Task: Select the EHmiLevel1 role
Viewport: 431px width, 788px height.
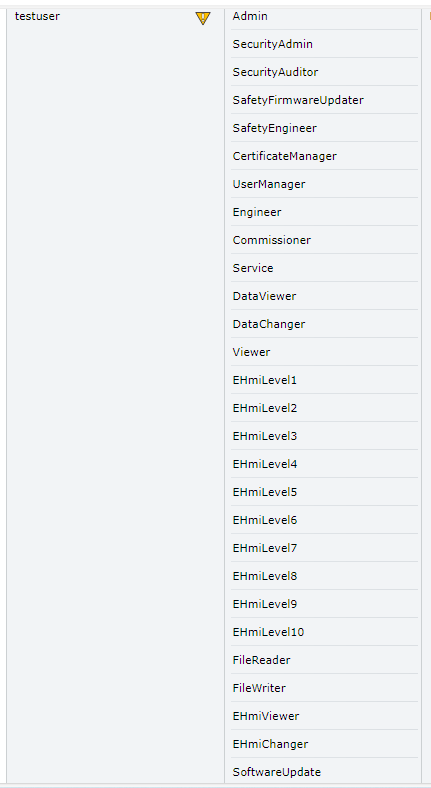Action: point(265,380)
